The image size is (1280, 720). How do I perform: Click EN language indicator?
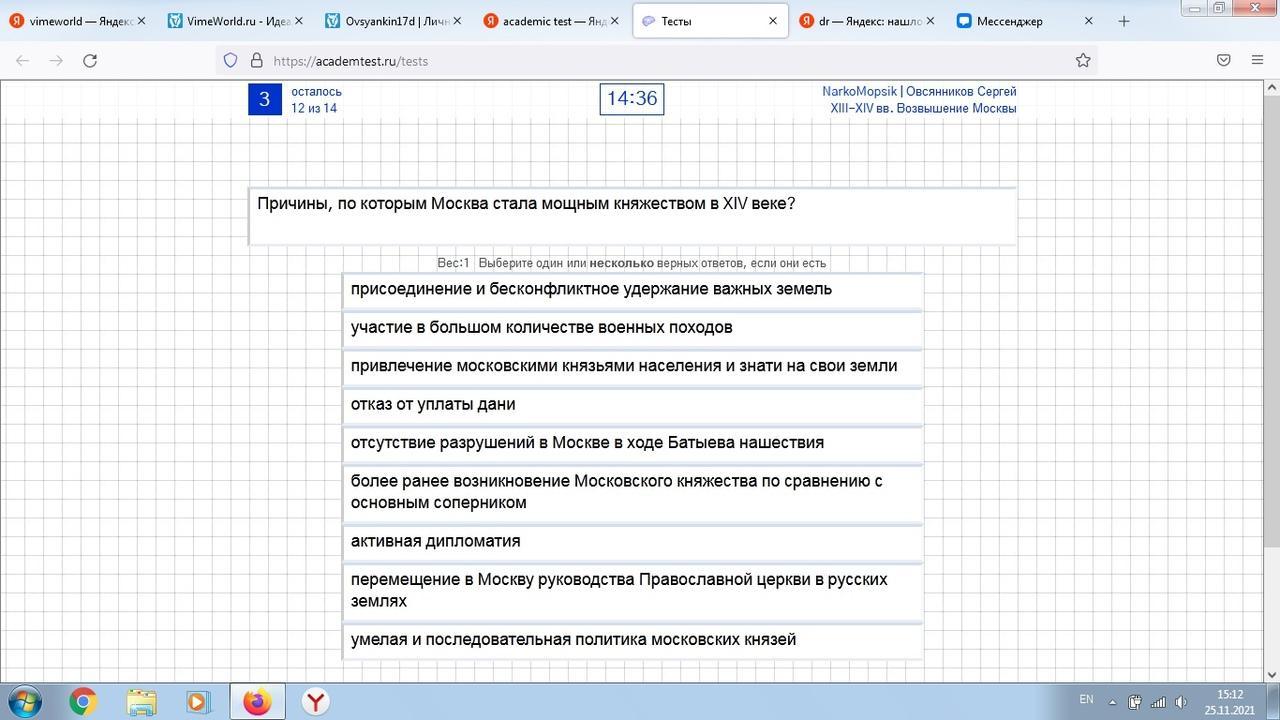pyautogui.click(x=1087, y=700)
